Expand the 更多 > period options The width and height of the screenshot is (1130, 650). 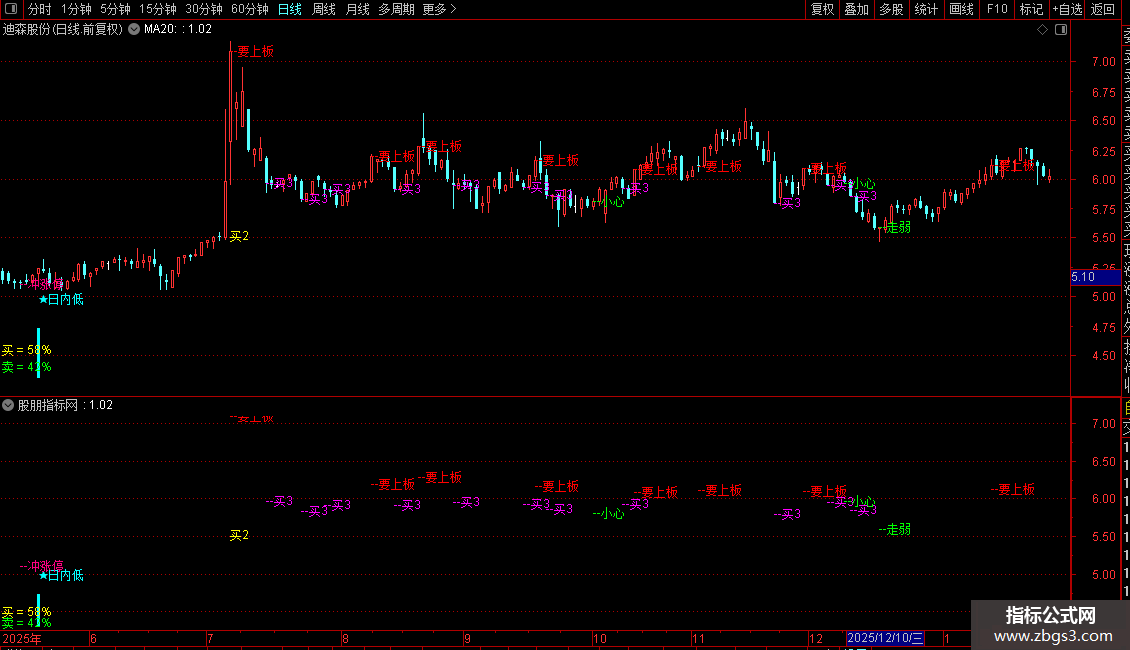point(440,9)
